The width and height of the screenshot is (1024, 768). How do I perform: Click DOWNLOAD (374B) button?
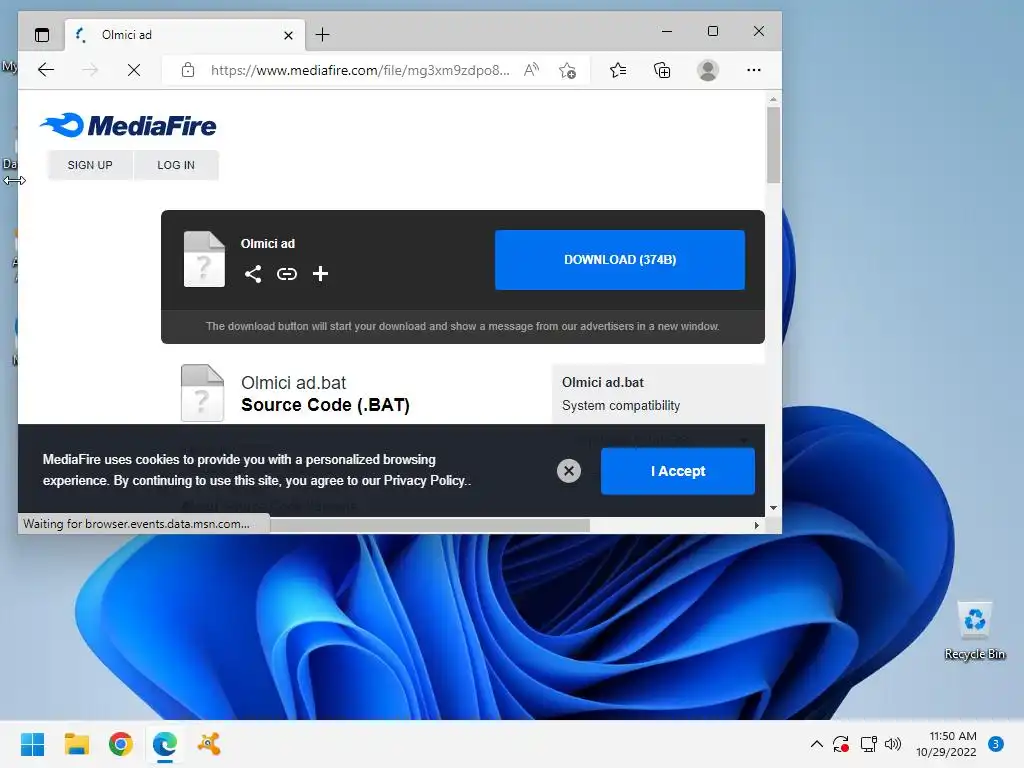(x=620, y=260)
